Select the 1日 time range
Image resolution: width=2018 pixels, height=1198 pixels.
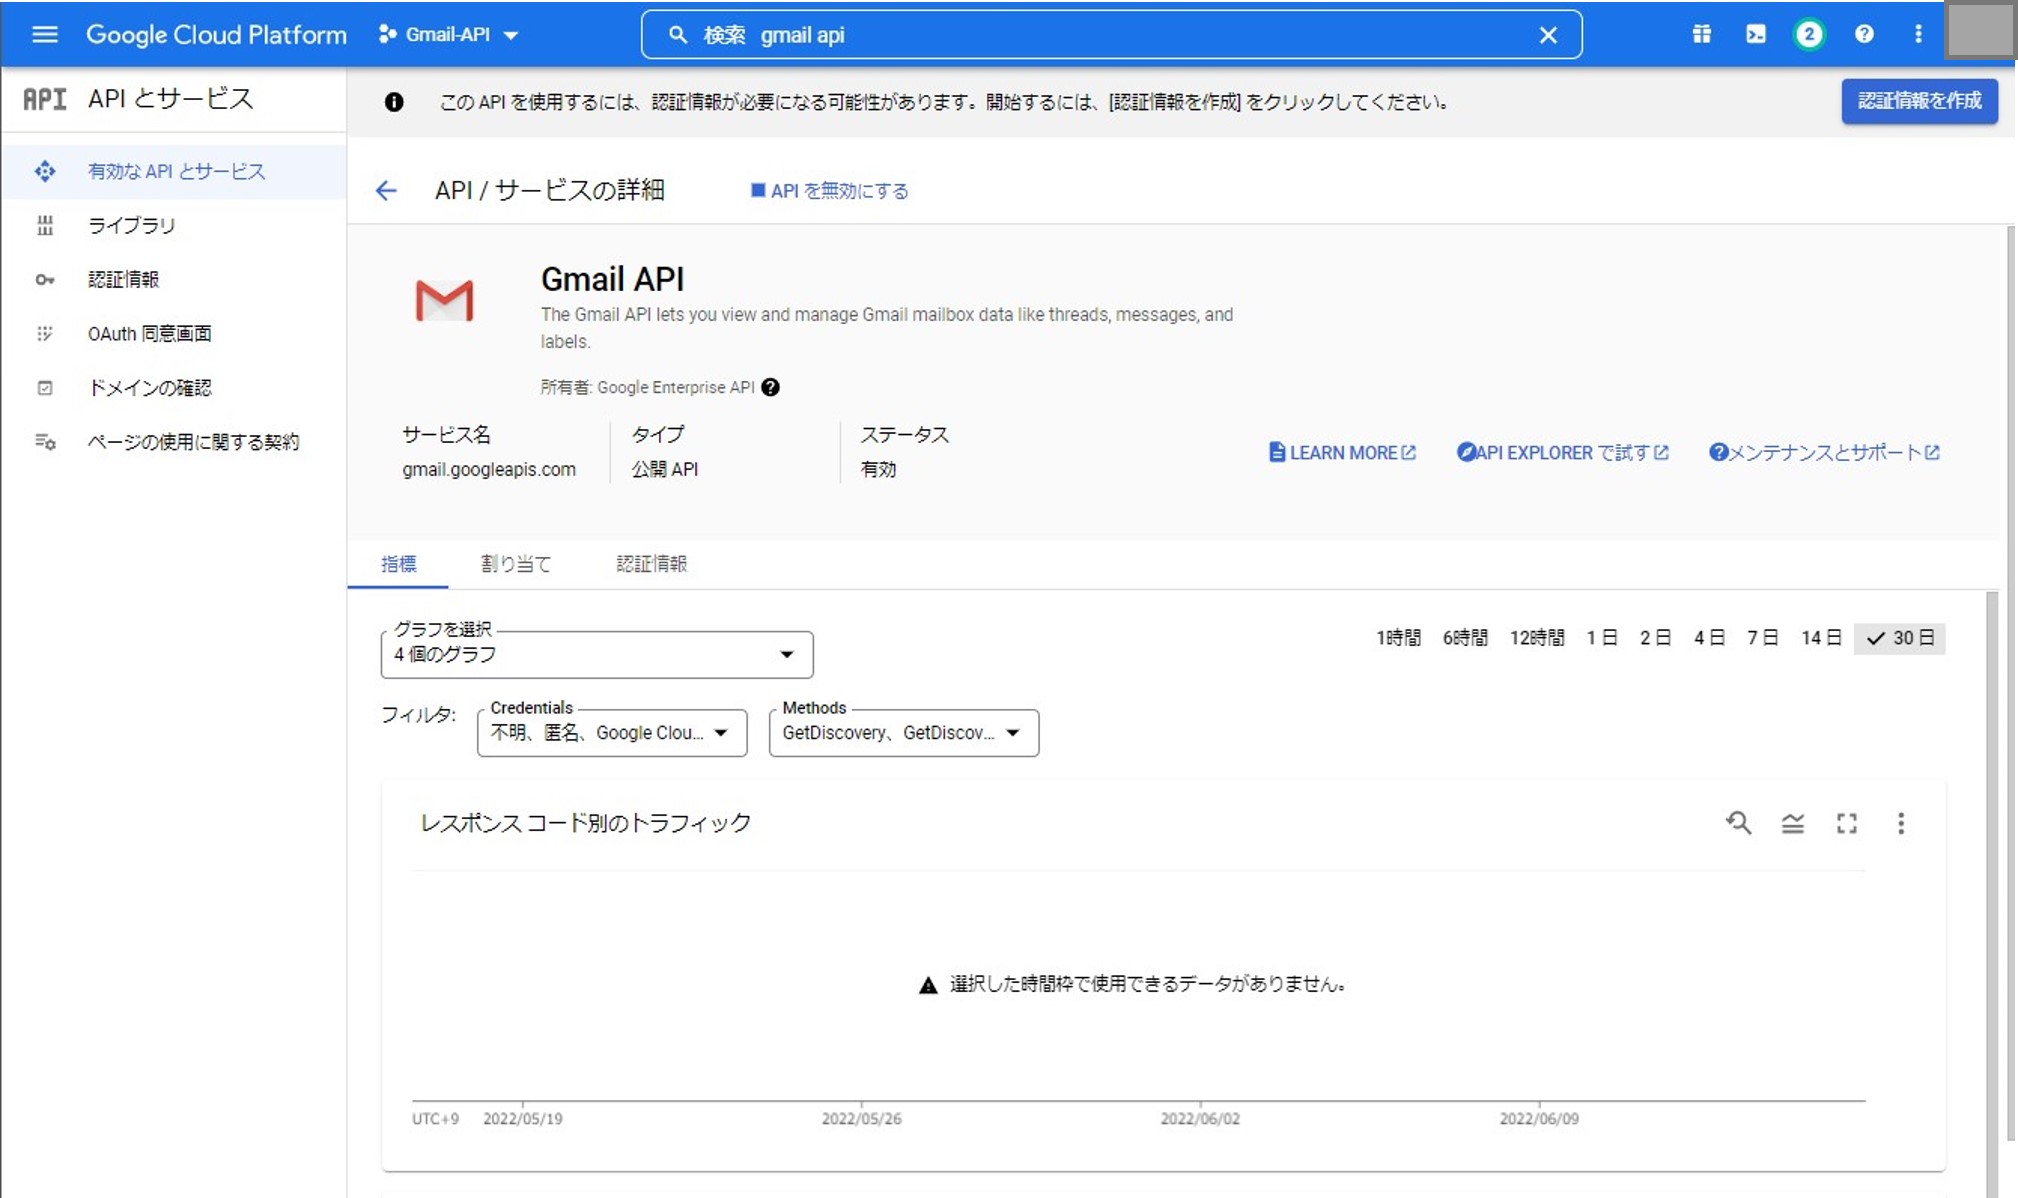1602,638
